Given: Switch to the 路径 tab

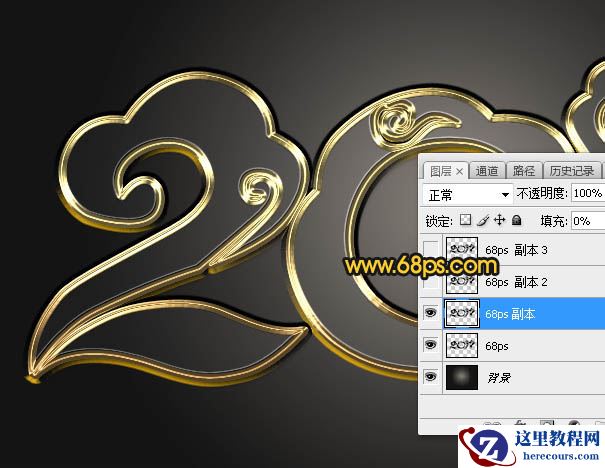Looking at the screenshot, I should point(524,171).
